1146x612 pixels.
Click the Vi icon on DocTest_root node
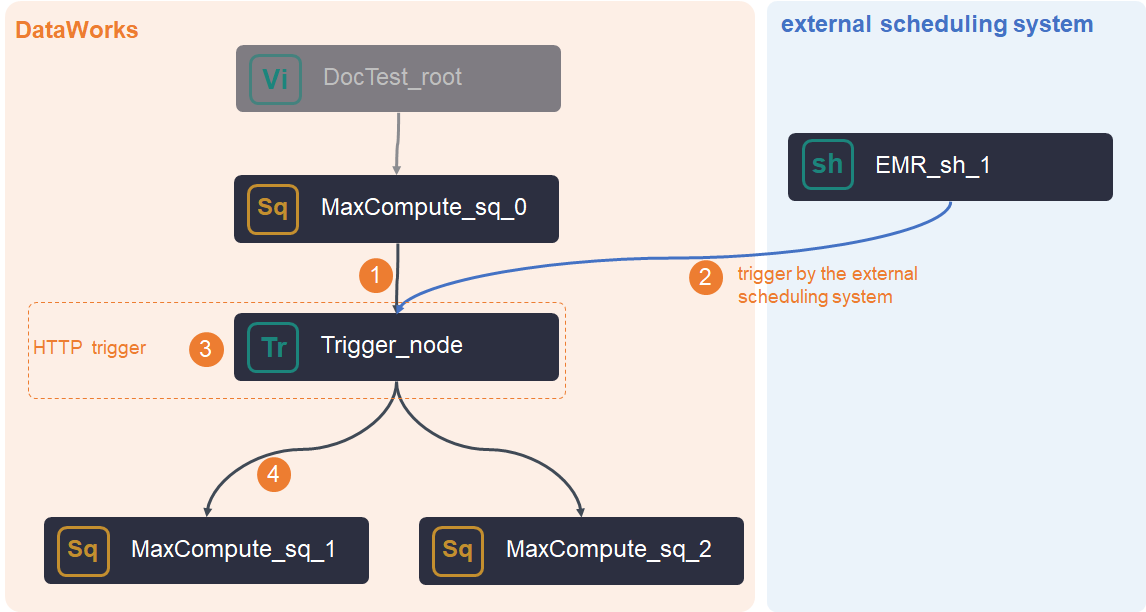click(x=276, y=79)
